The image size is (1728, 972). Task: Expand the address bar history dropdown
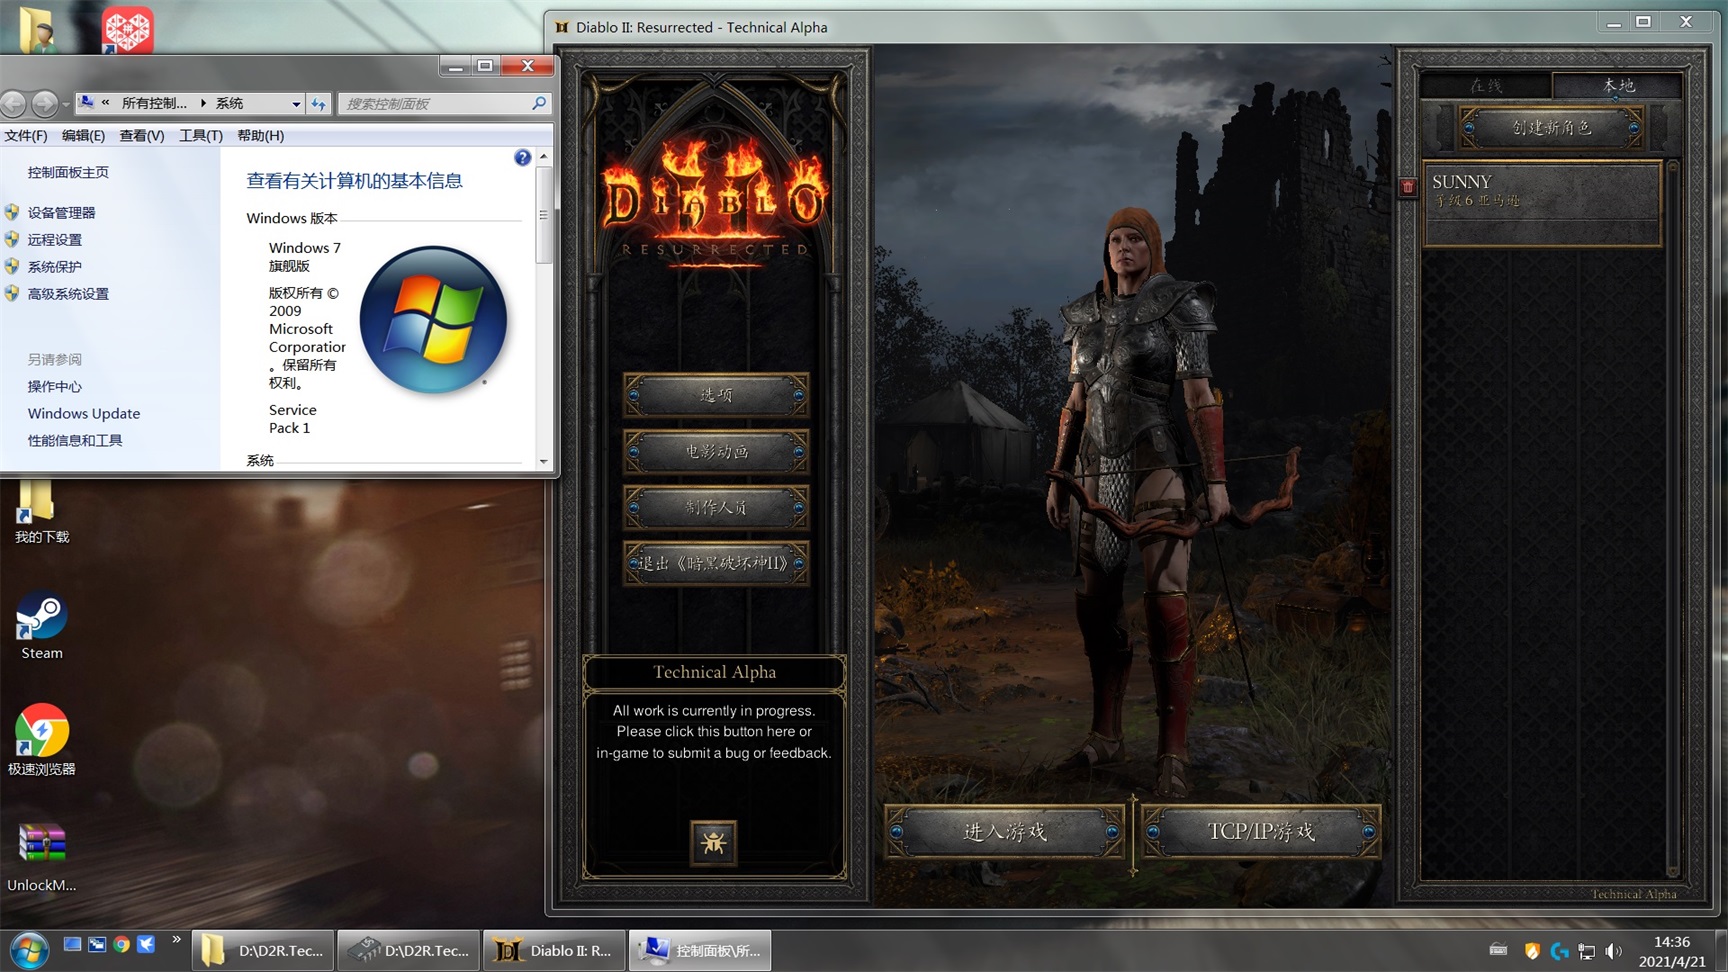pyautogui.click(x=296, y=104)
